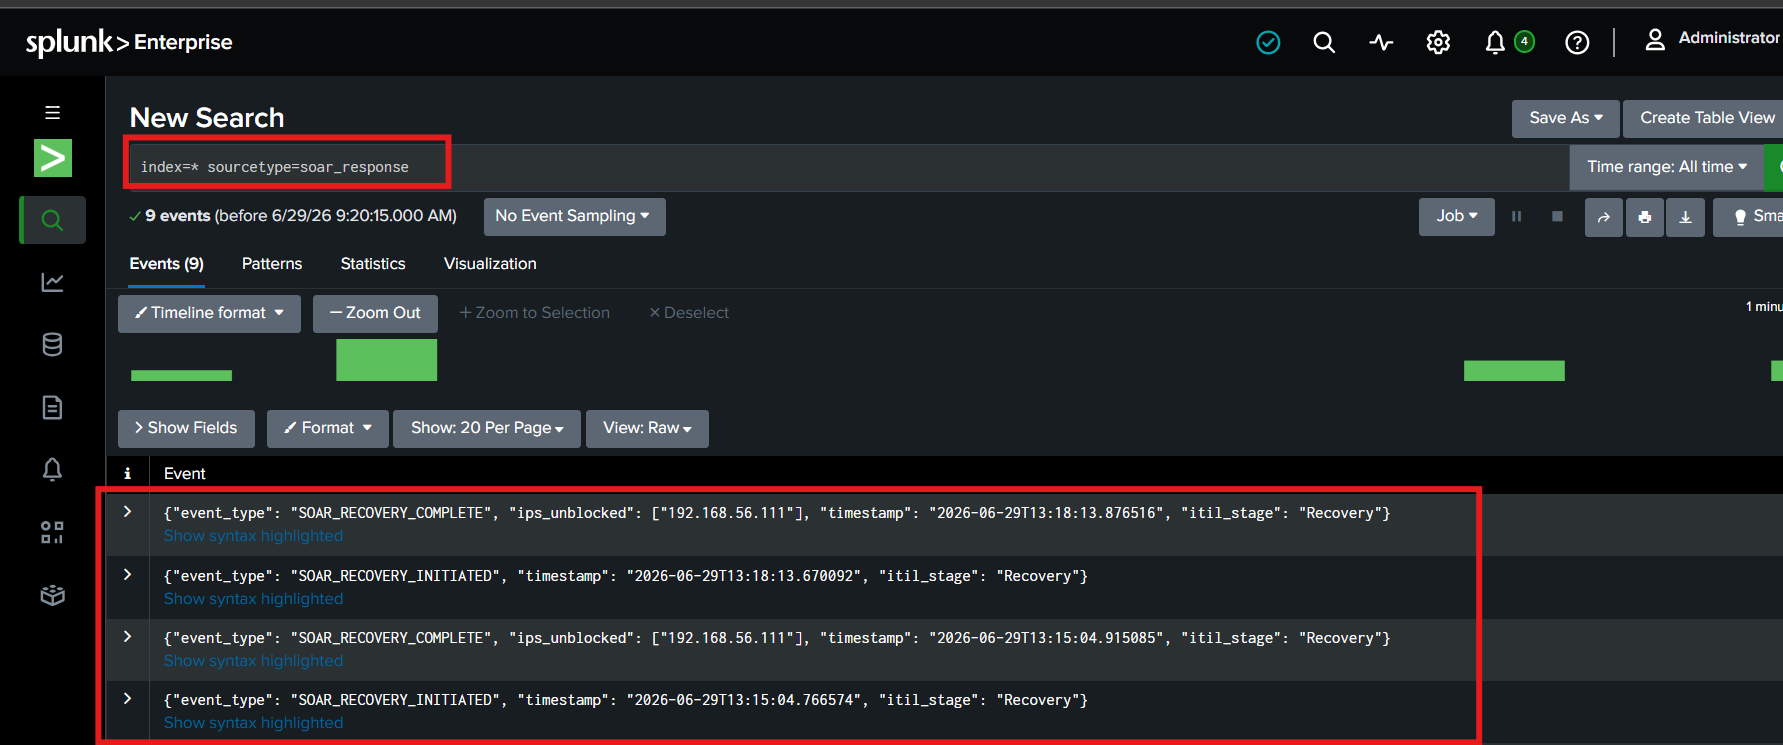Viewport: 1783px width, 745px height.
Task: Toggle the hamburger sidebar menu
Action: click(52, 112)
